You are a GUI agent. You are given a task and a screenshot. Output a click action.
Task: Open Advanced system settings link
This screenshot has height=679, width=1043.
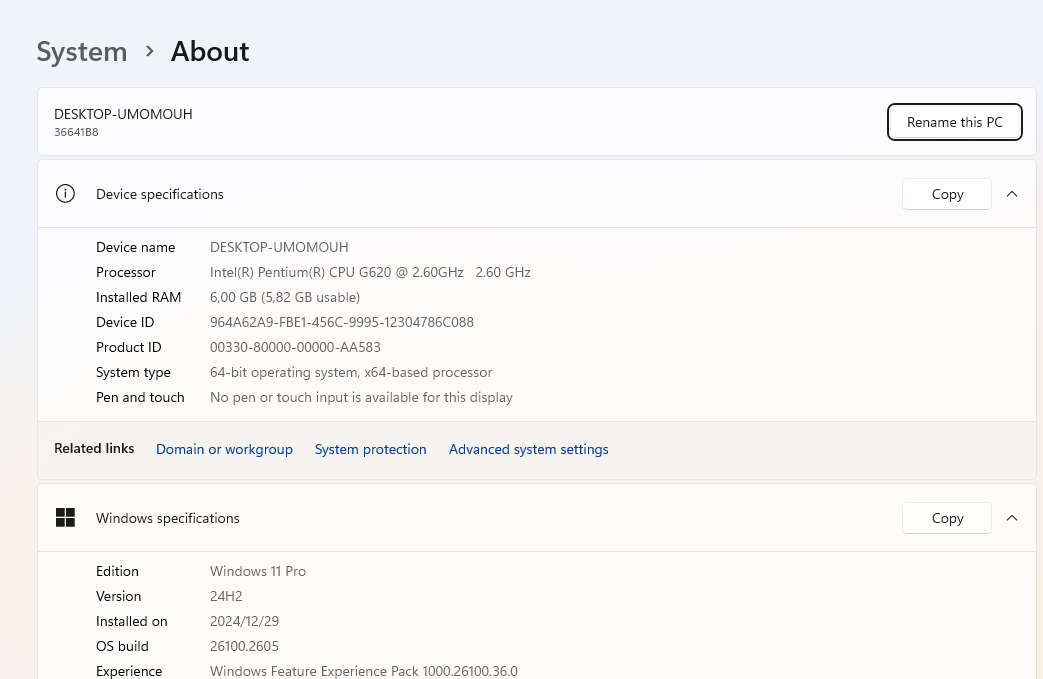(528, 450)
